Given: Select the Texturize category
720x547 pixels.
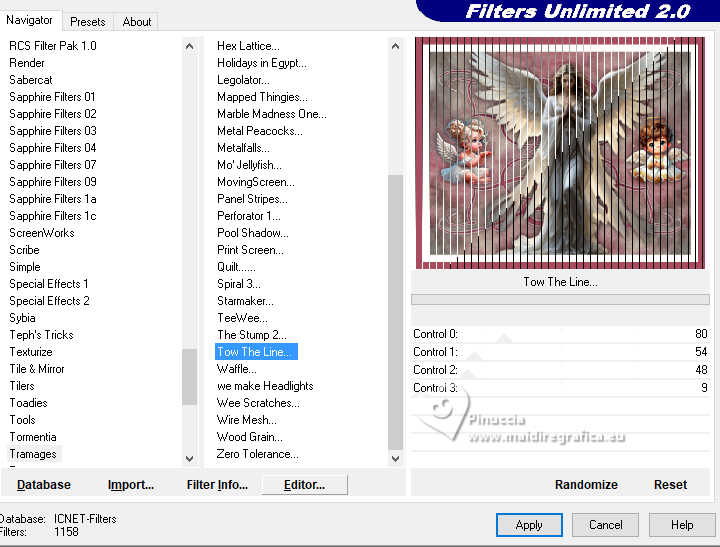Looking at the screenshot, I should pyautogui.click(x=31, y=352).
